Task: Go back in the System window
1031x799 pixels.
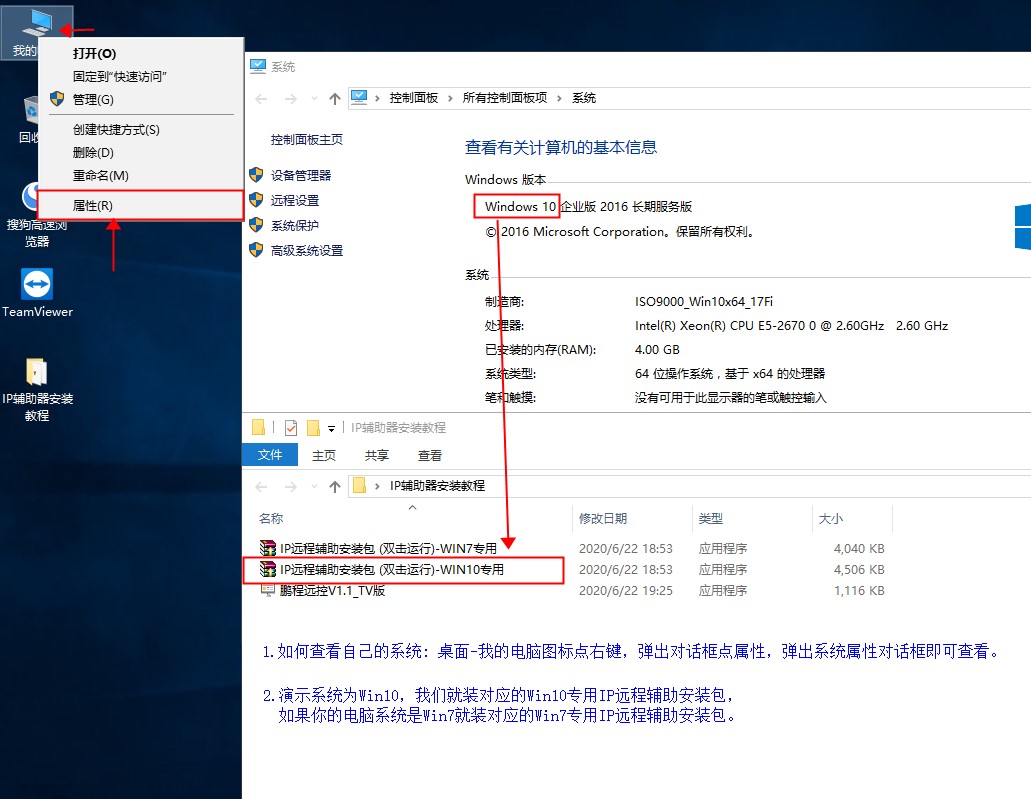Action: tap(262, 99)
